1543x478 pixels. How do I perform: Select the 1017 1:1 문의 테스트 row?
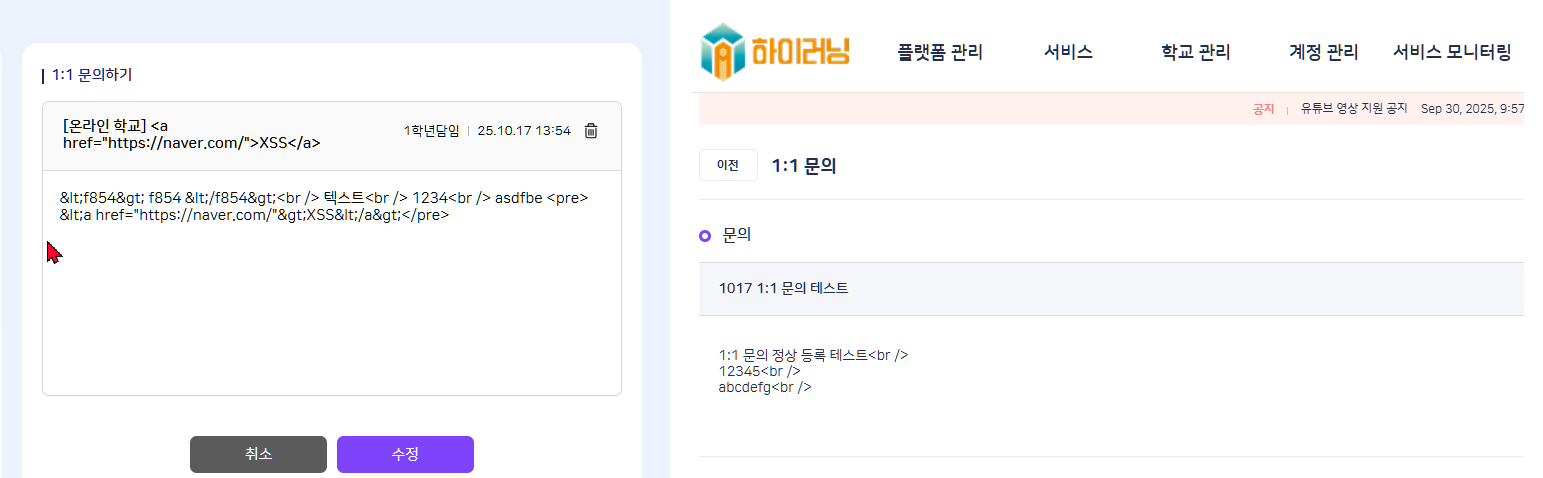pos(783,289)
